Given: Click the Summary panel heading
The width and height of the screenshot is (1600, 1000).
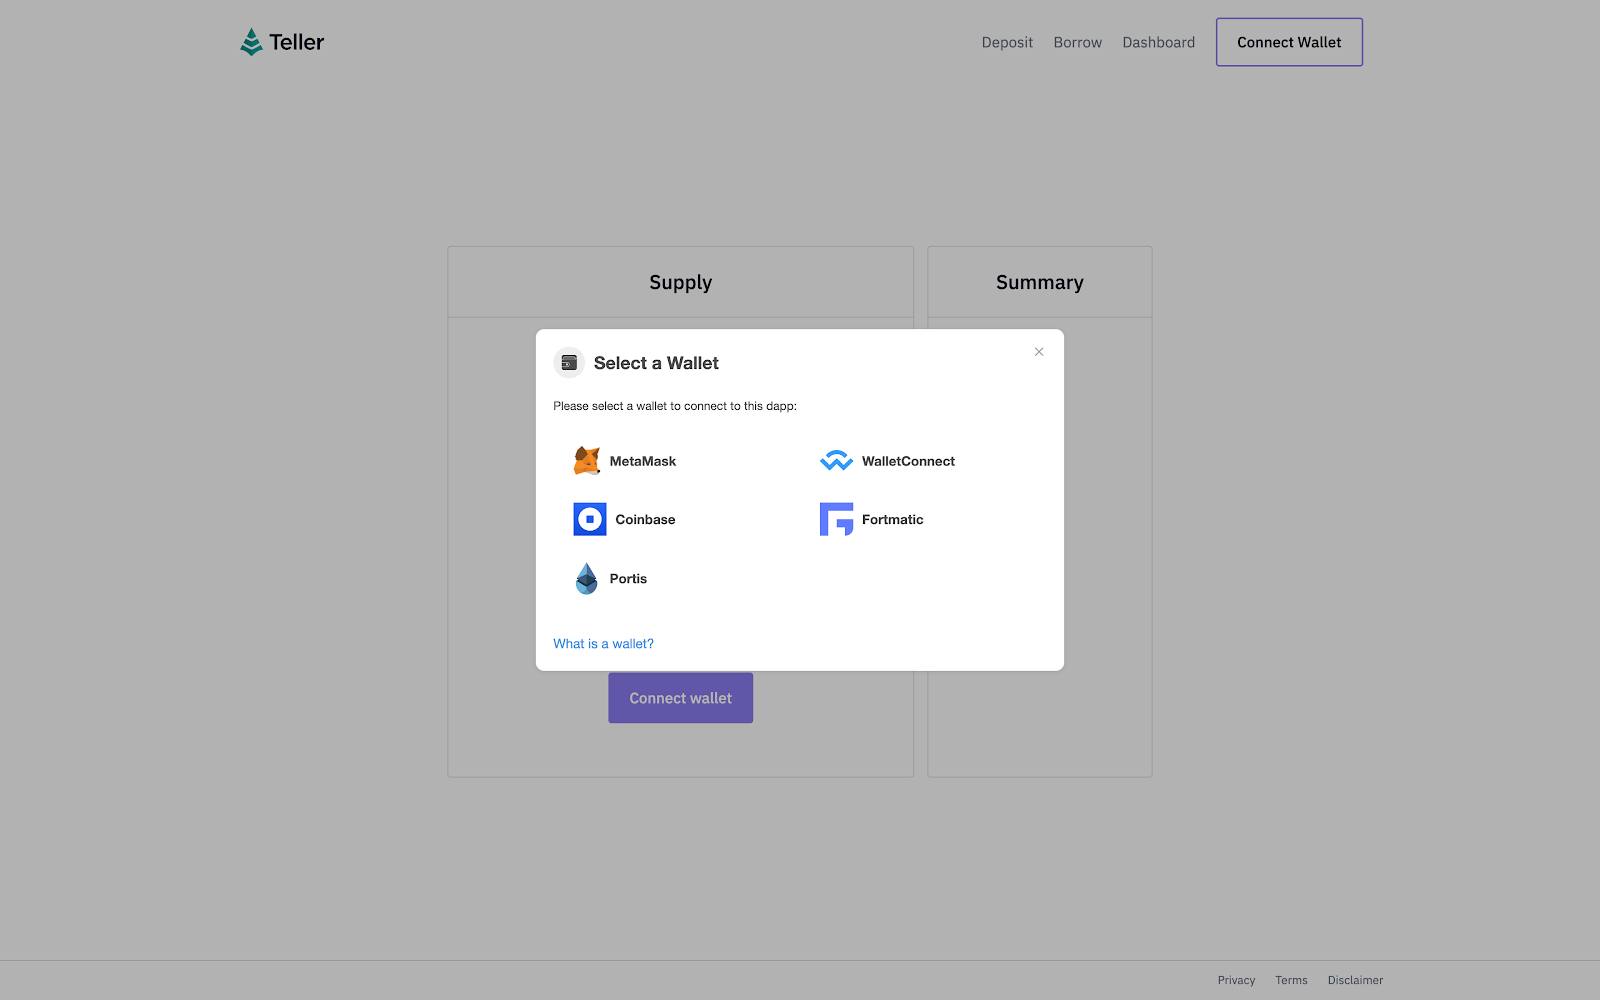Looking at the screenshot, I should coord(1040,283).
